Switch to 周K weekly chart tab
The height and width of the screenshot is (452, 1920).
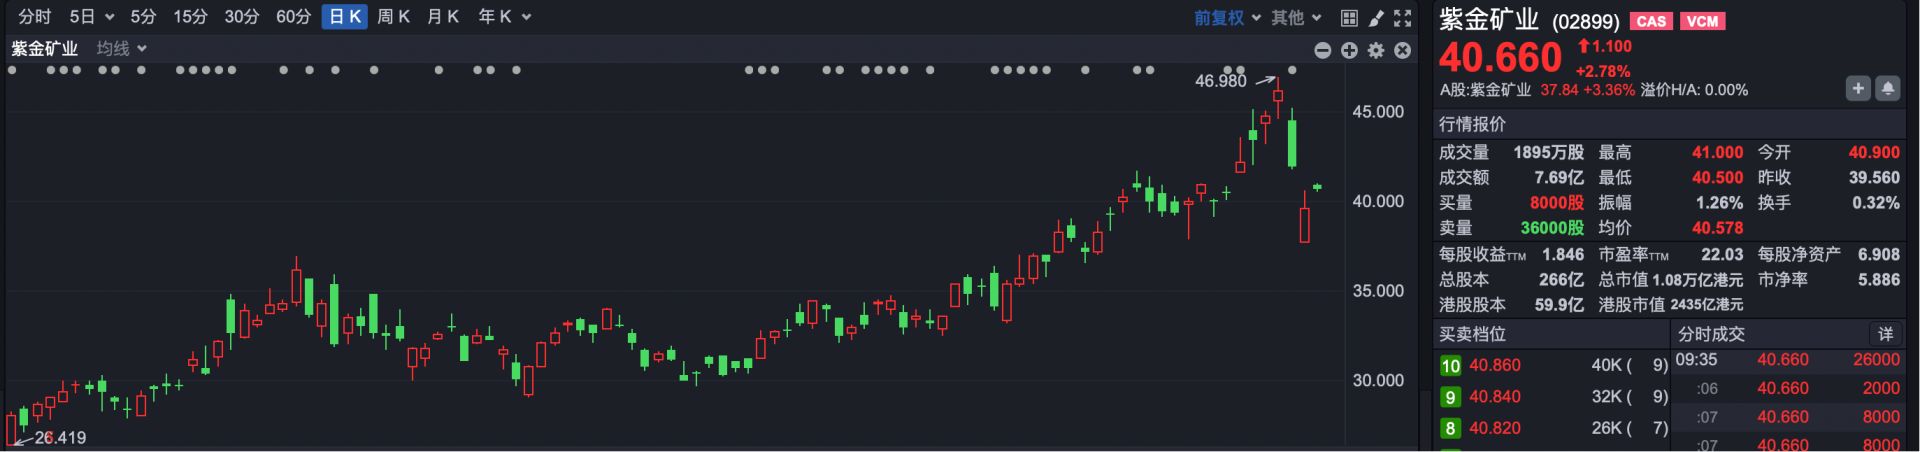point(393,17)
